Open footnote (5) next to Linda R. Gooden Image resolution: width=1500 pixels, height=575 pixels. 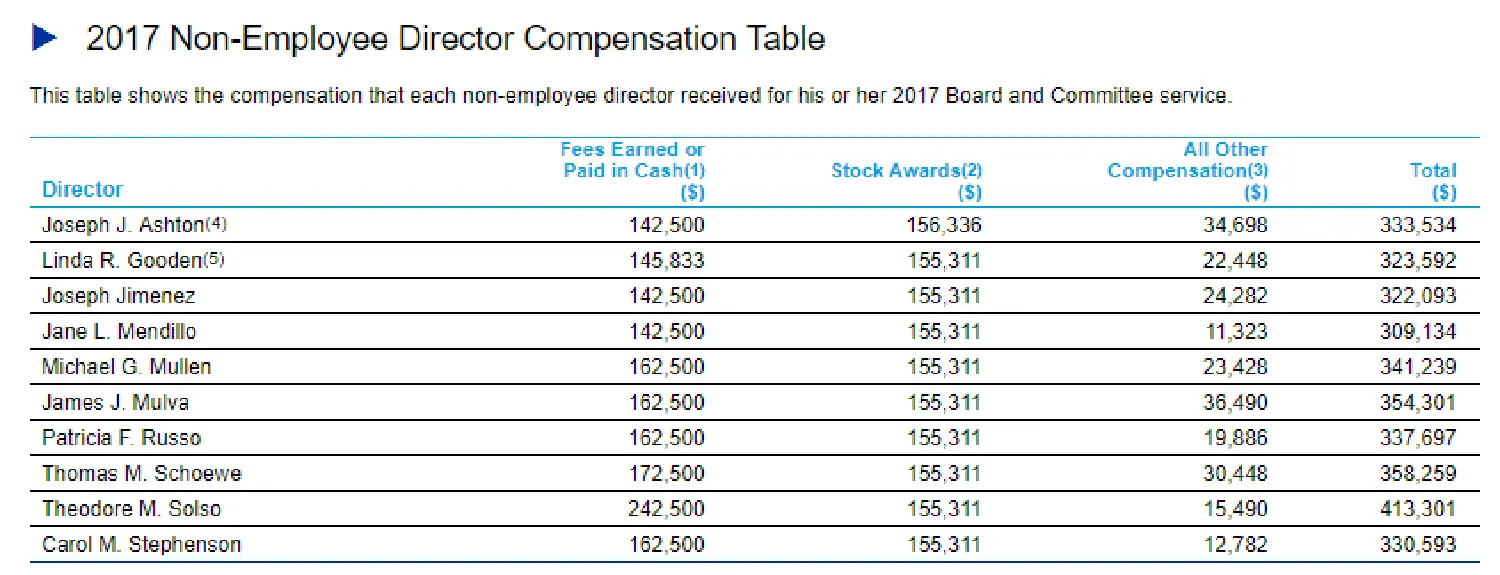click(213, 260)
